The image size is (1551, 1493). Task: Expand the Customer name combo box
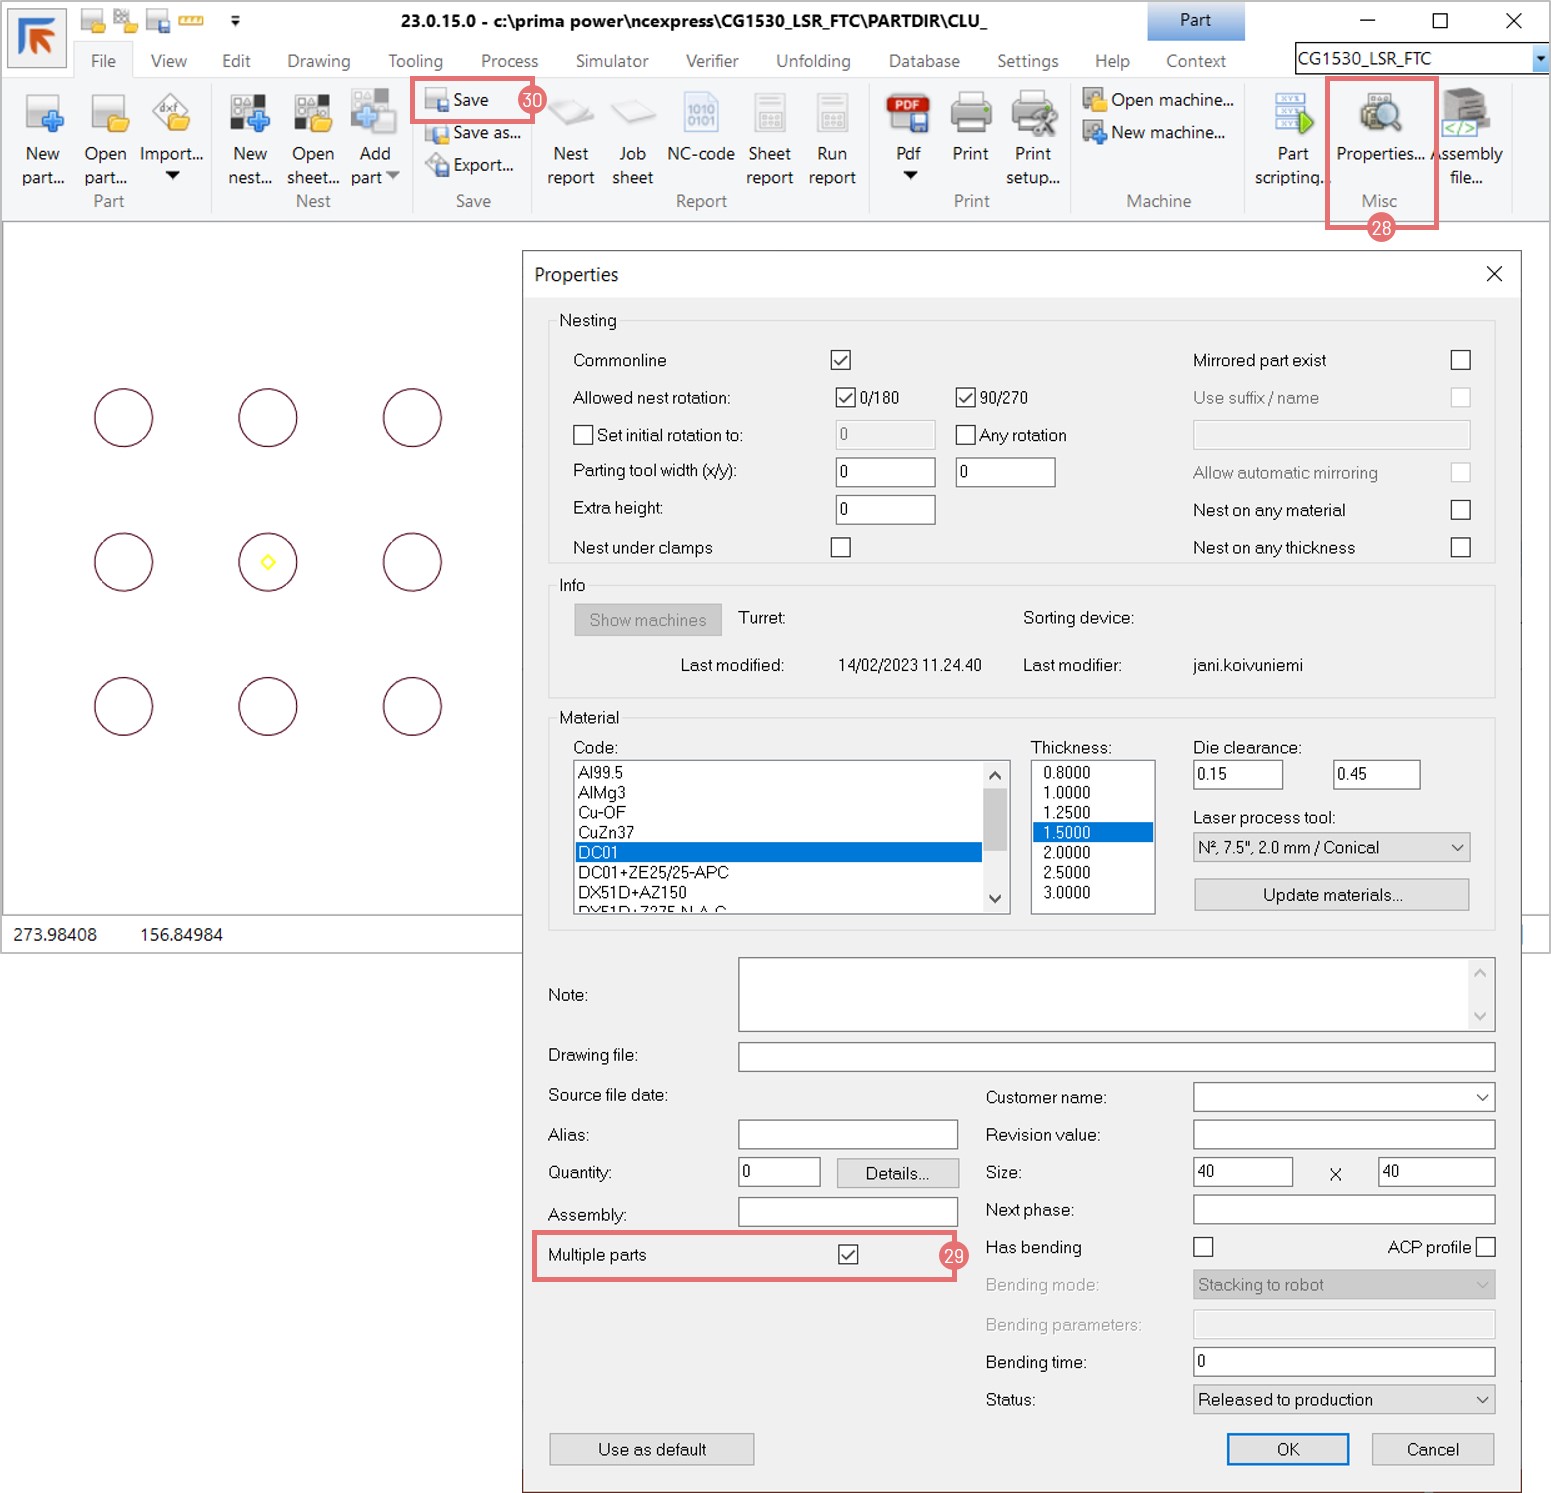(1481, 1097)
